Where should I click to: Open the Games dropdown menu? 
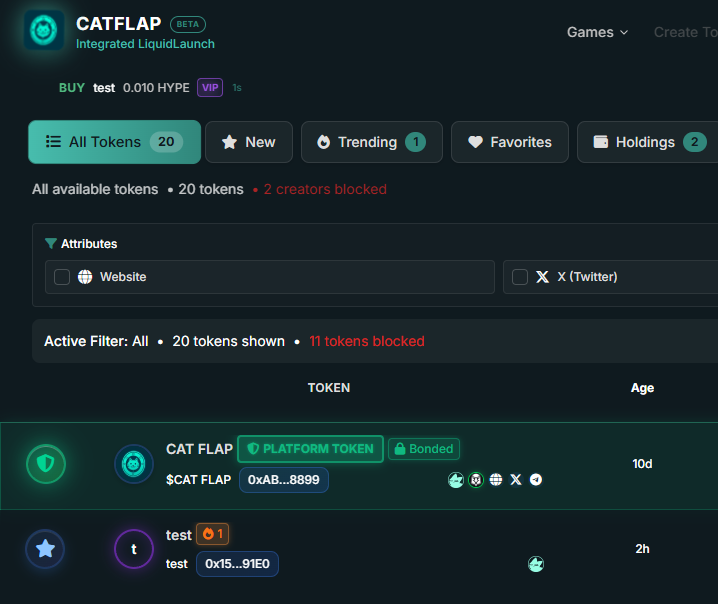597,32
